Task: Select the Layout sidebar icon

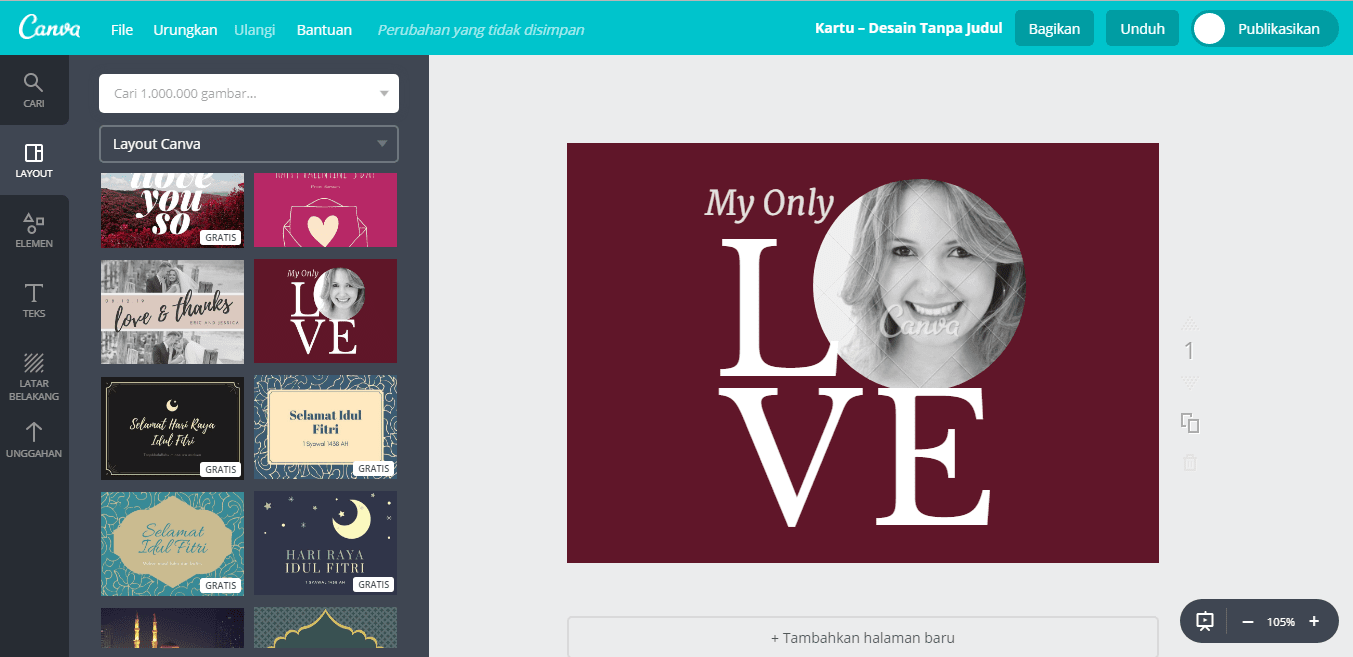Action: pyautogui.click(x=34, y=160)
